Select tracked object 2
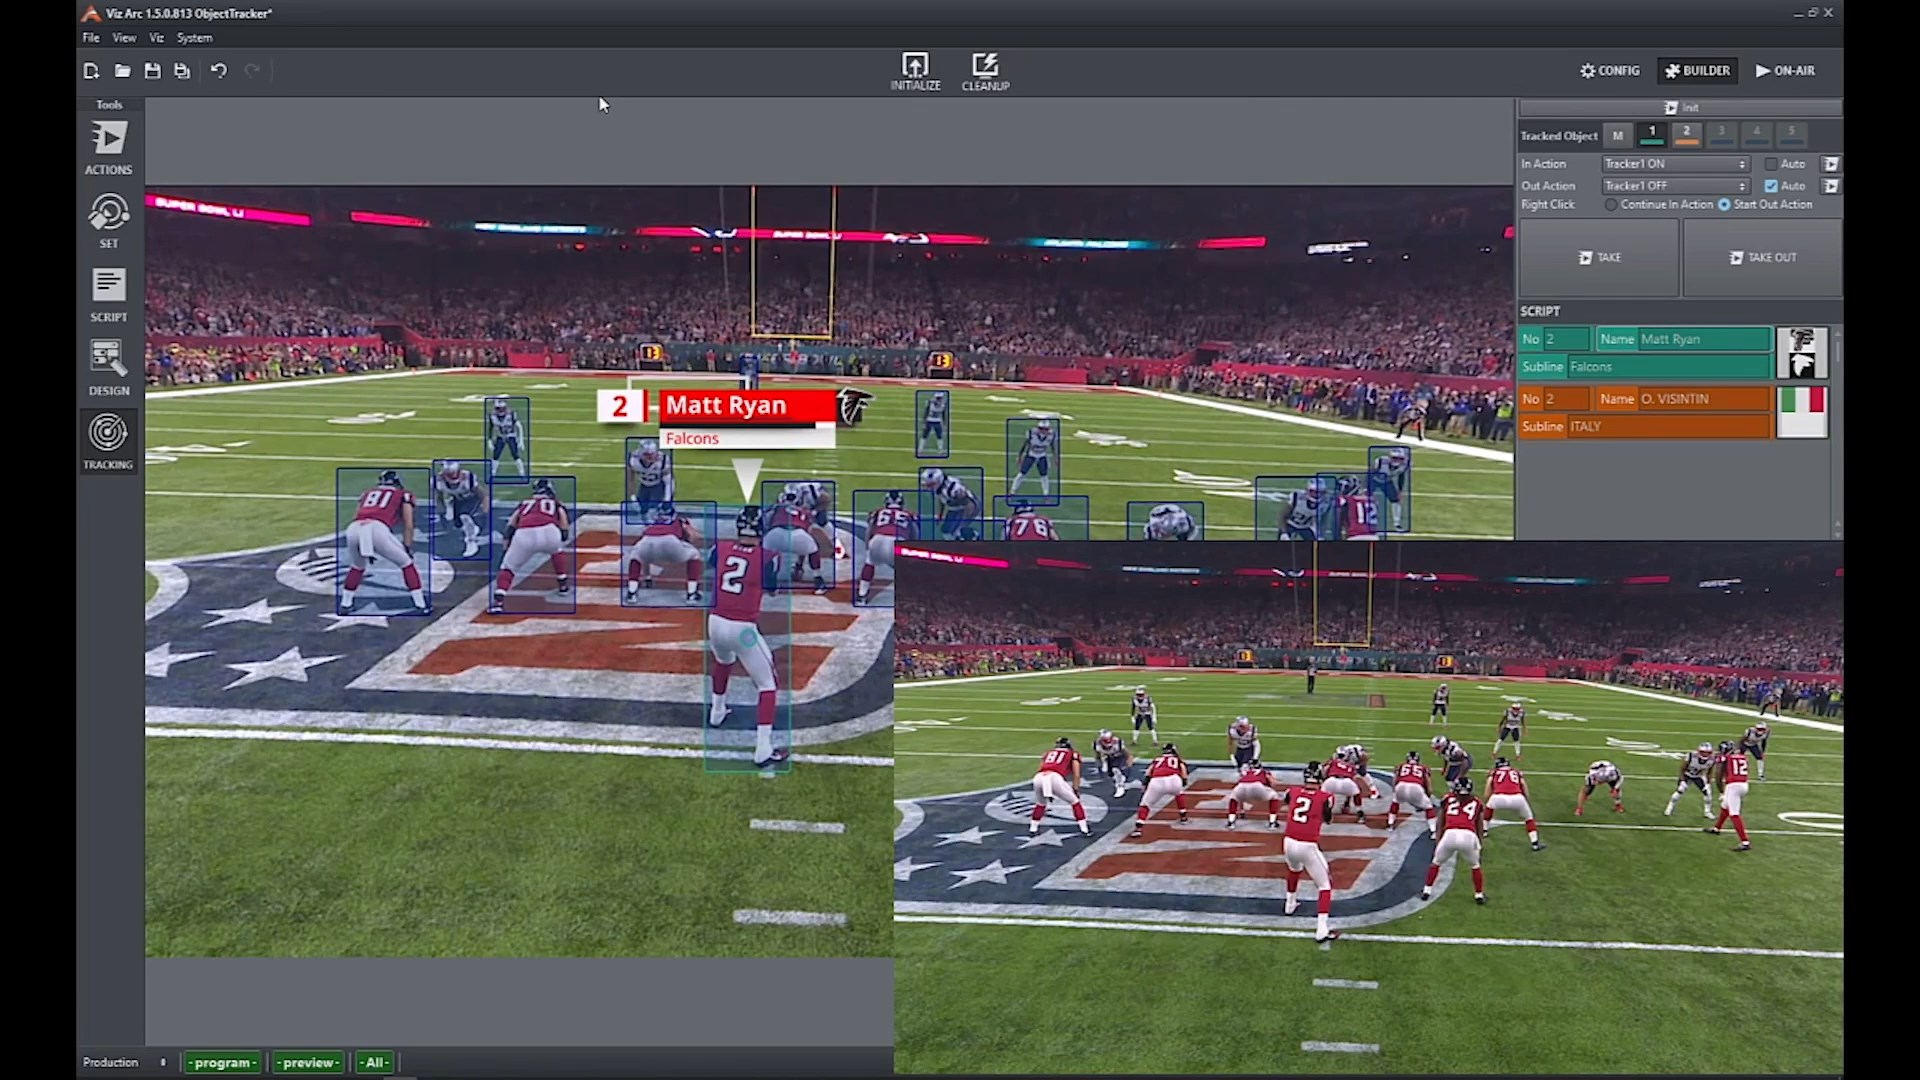Screen dimensions: 1920x1080 (1686, 134)
